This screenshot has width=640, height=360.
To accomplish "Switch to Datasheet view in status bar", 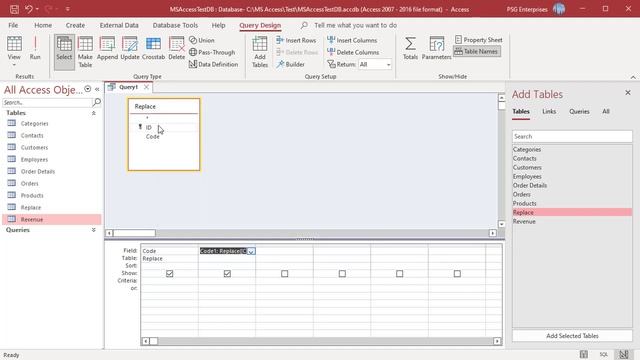I will point(584,354).
